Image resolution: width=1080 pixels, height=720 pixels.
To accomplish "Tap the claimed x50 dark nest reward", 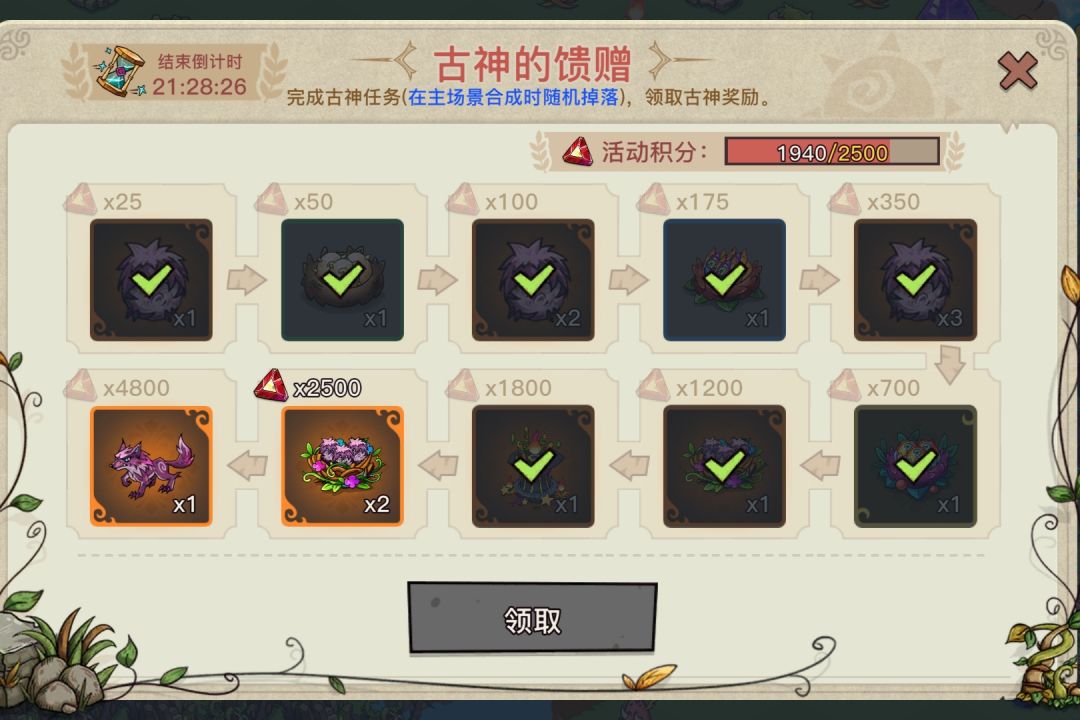I will pos(342,280).
